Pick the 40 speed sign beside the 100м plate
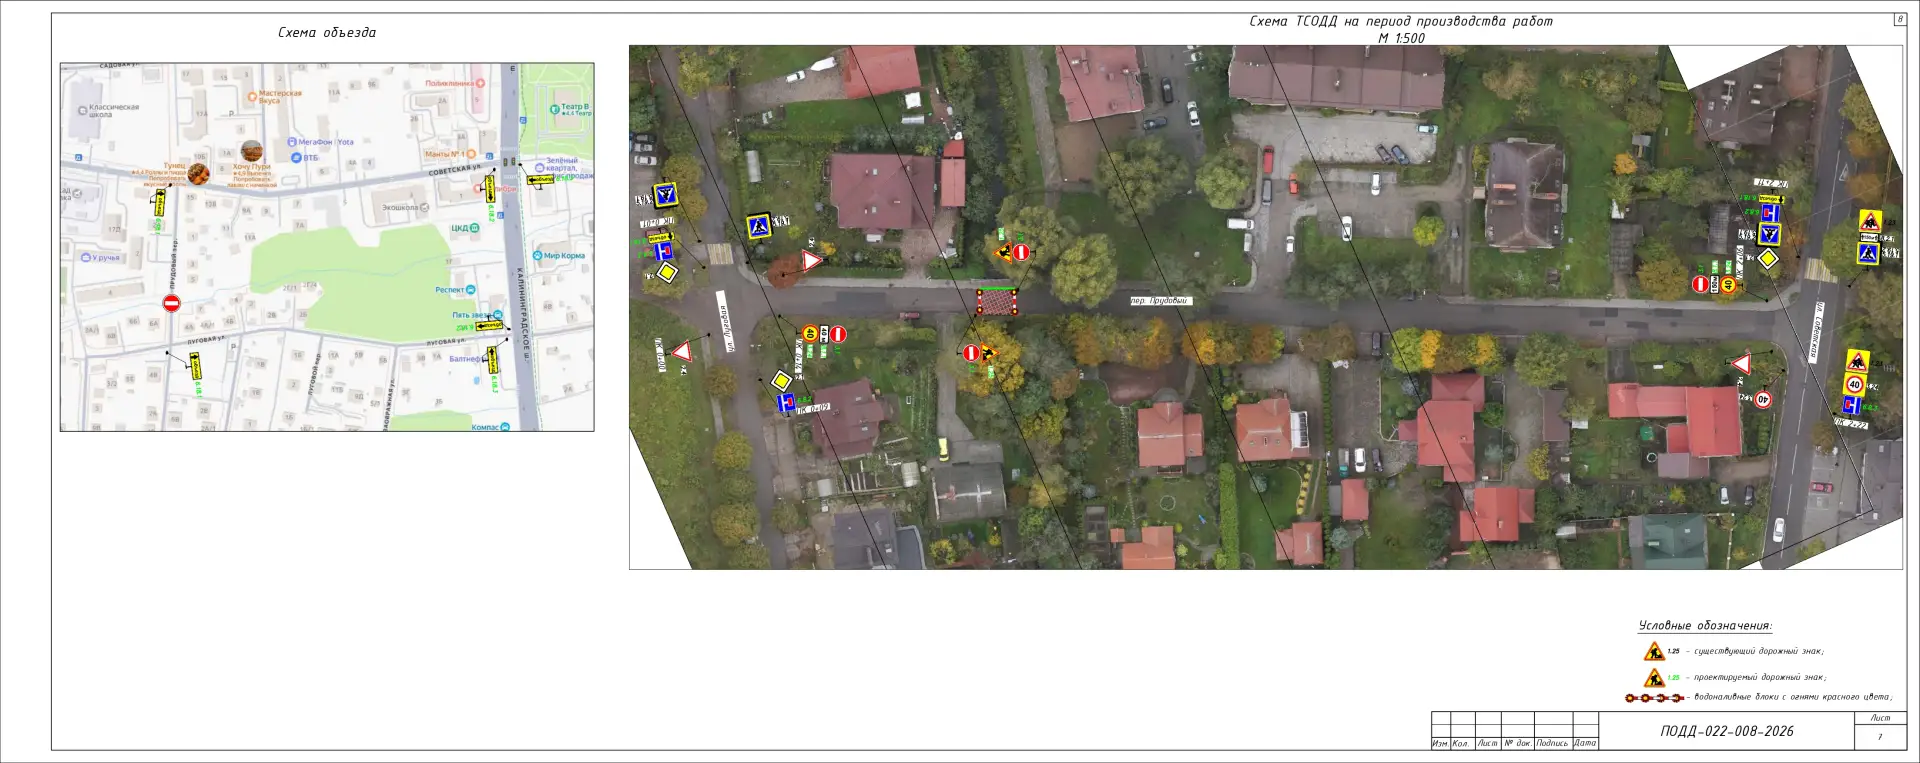1920x763 pixels. (x=1728, y=285)
